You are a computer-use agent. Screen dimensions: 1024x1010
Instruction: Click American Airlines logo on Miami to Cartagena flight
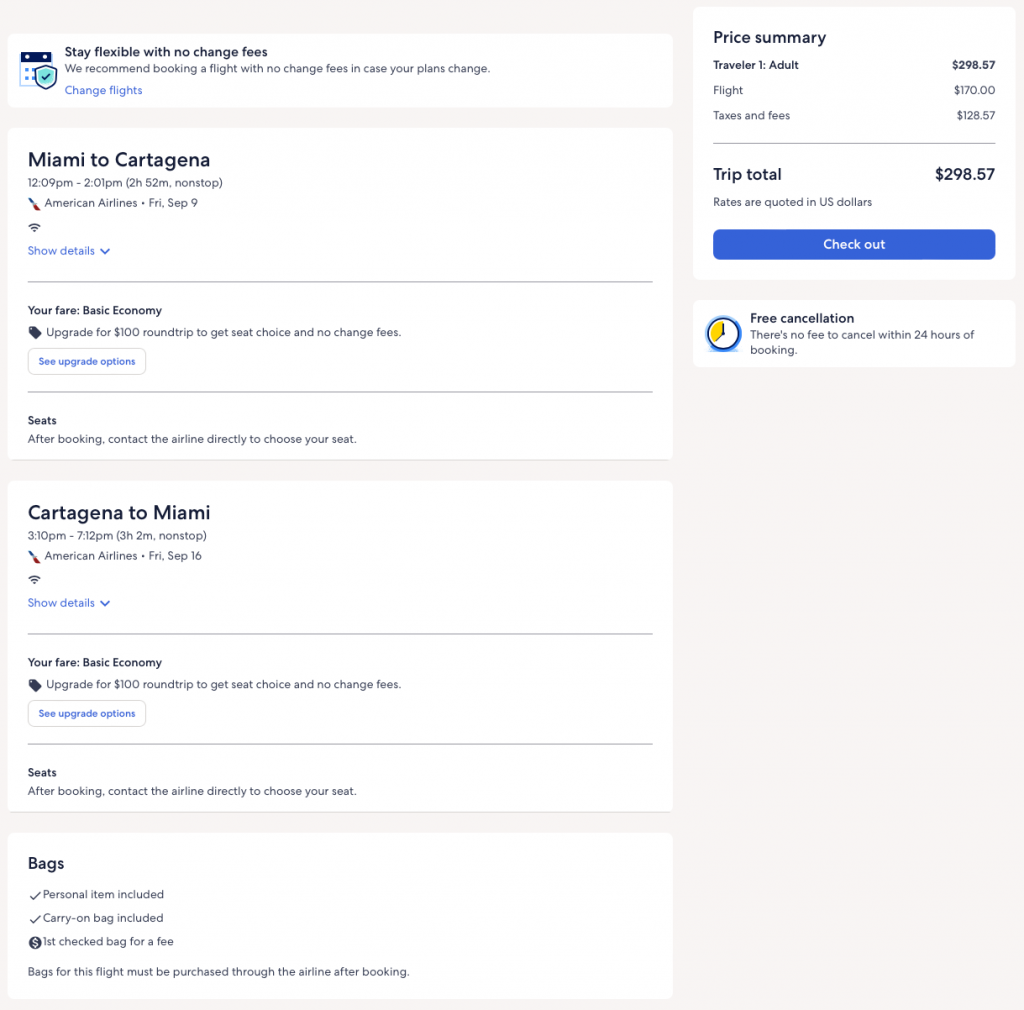[x=35, y=204]
